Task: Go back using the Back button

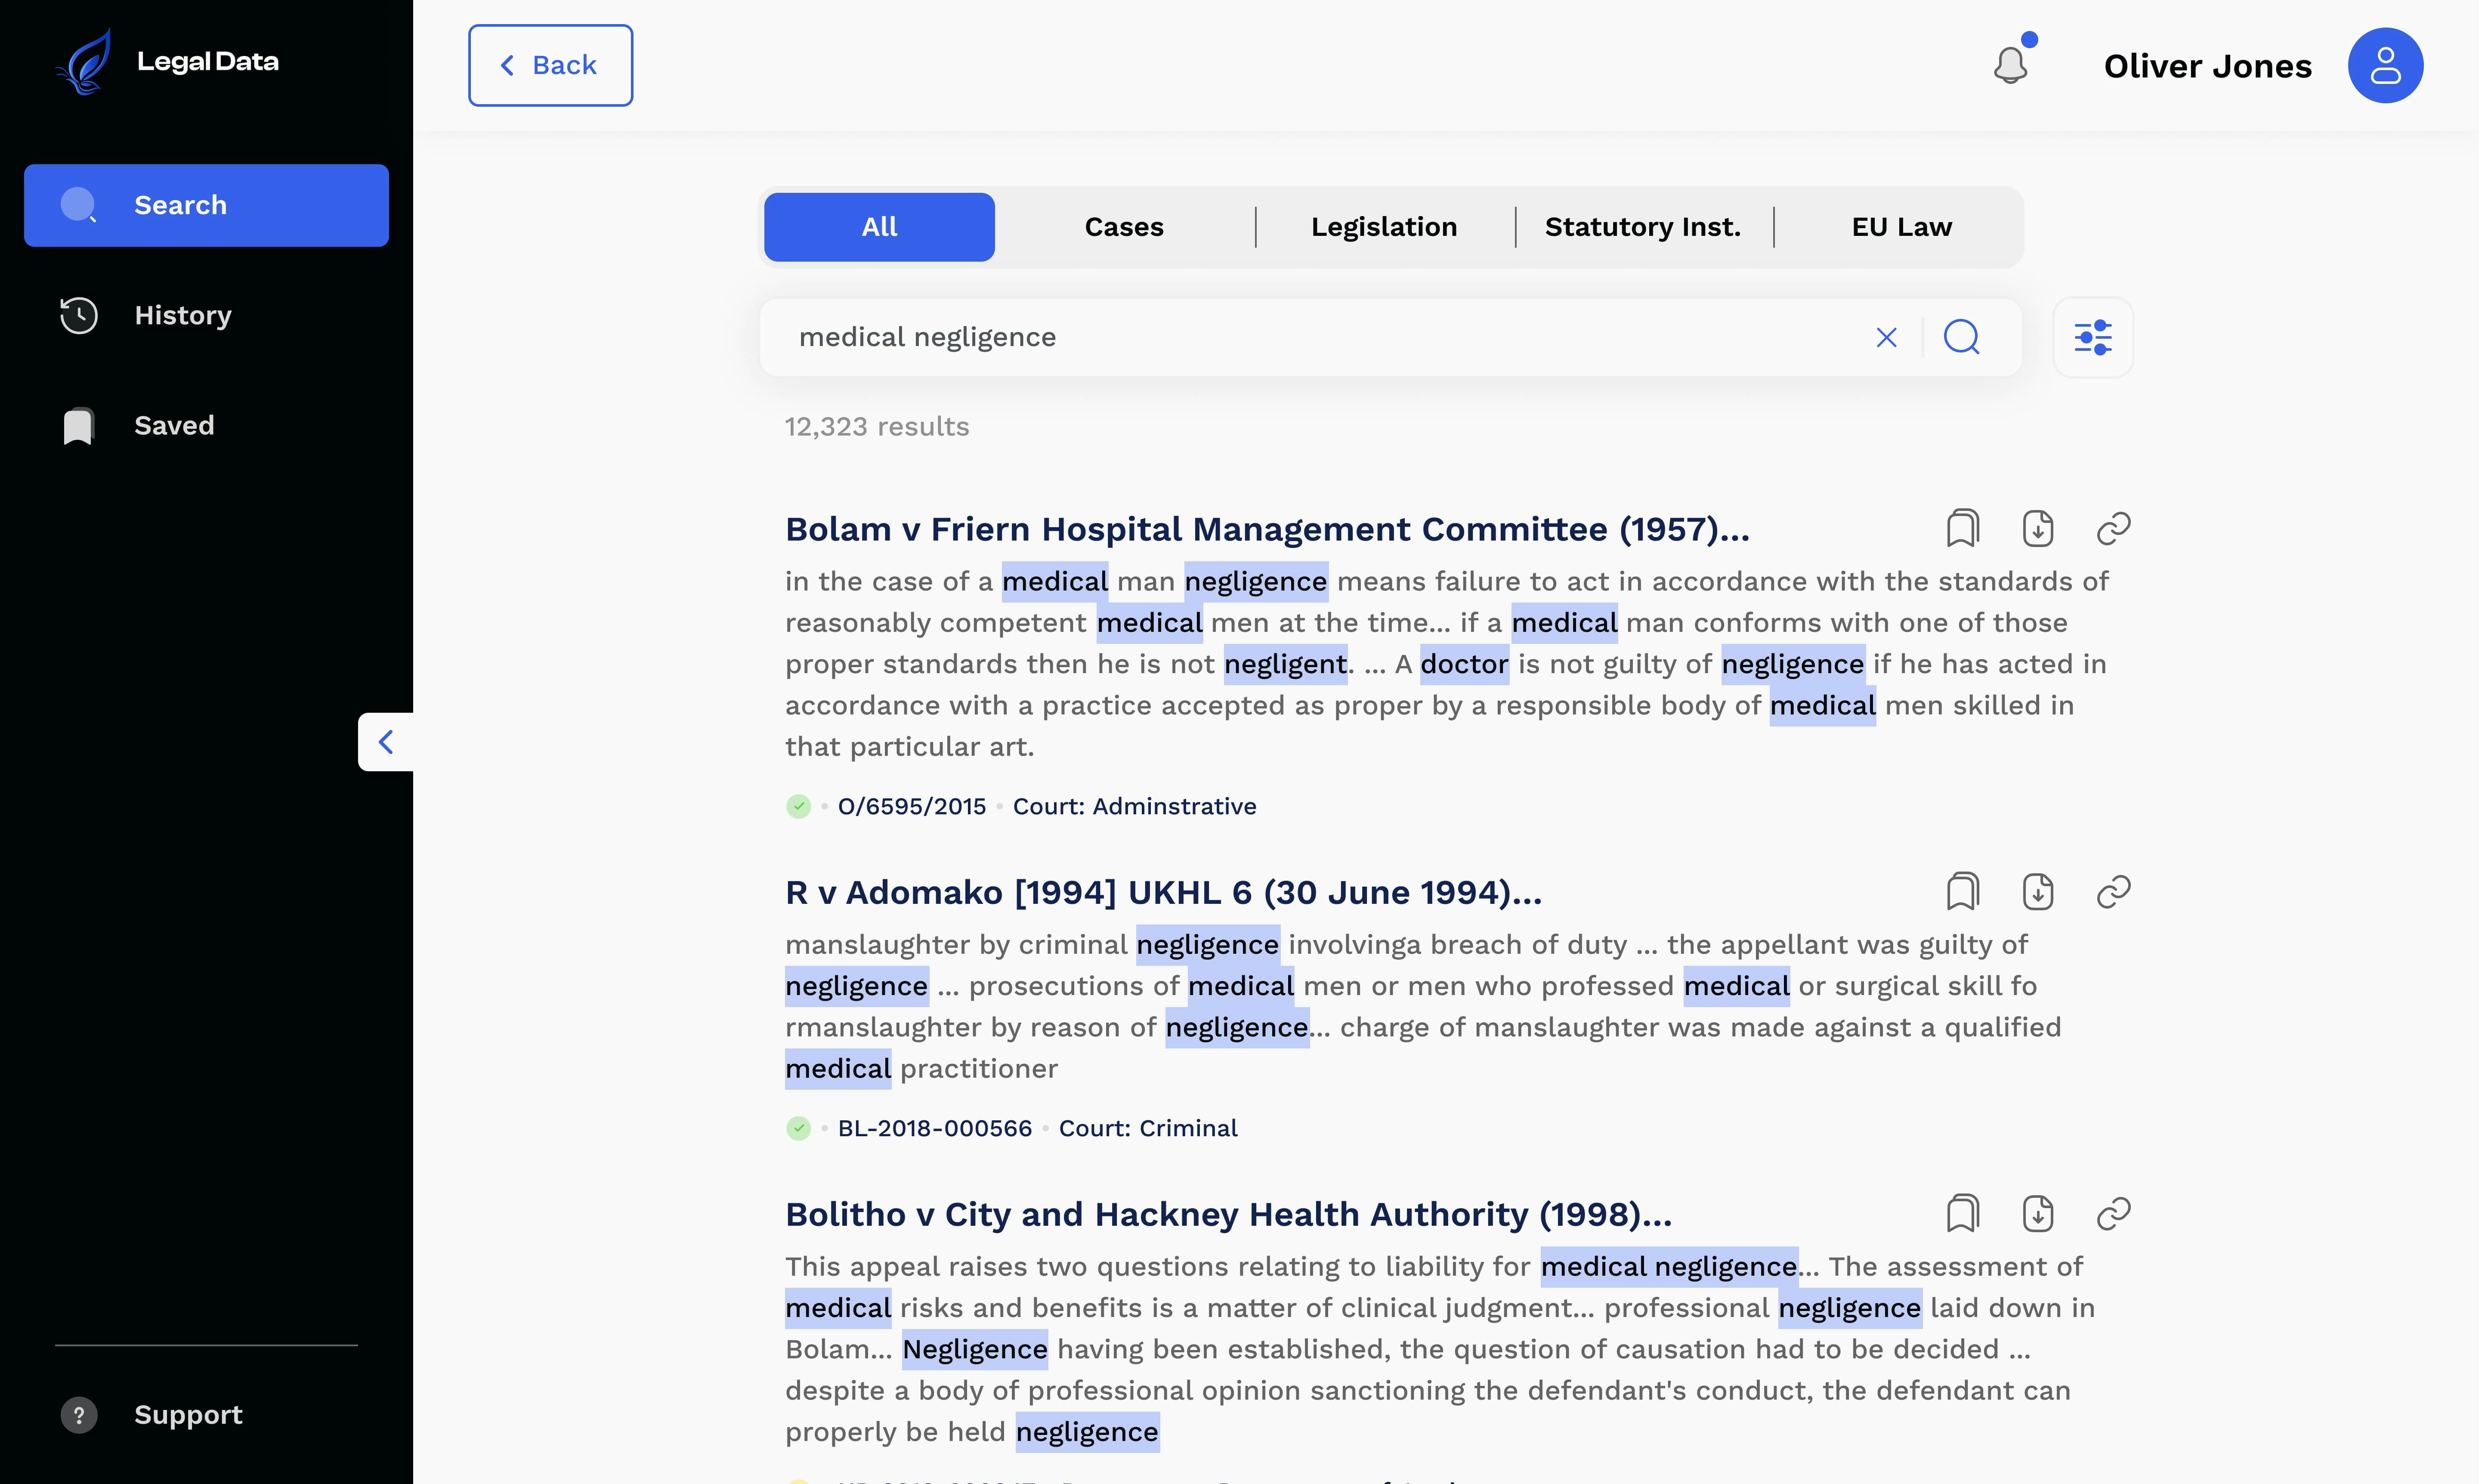Action: (x=550, y=65)
